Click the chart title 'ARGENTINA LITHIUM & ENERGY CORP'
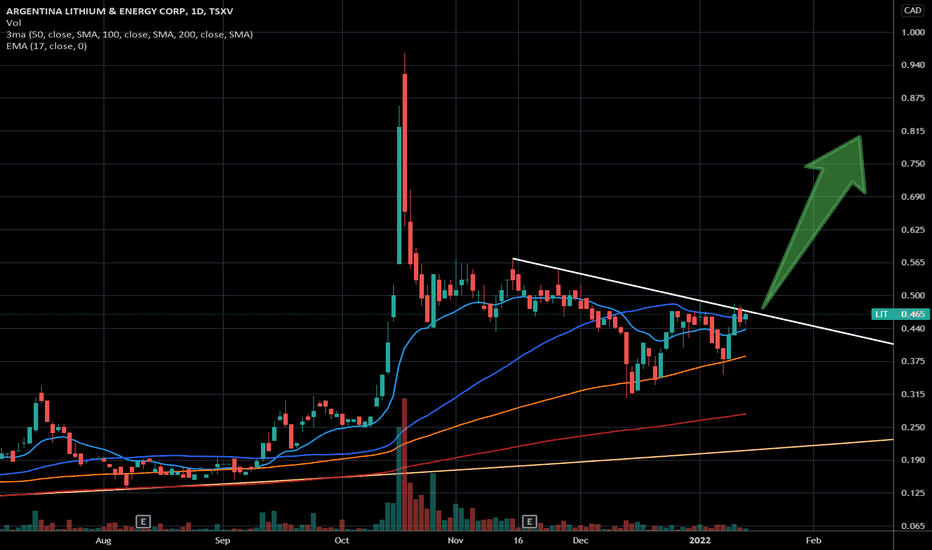The height and width of the screenshot is (550, 932). click(95, 11)
